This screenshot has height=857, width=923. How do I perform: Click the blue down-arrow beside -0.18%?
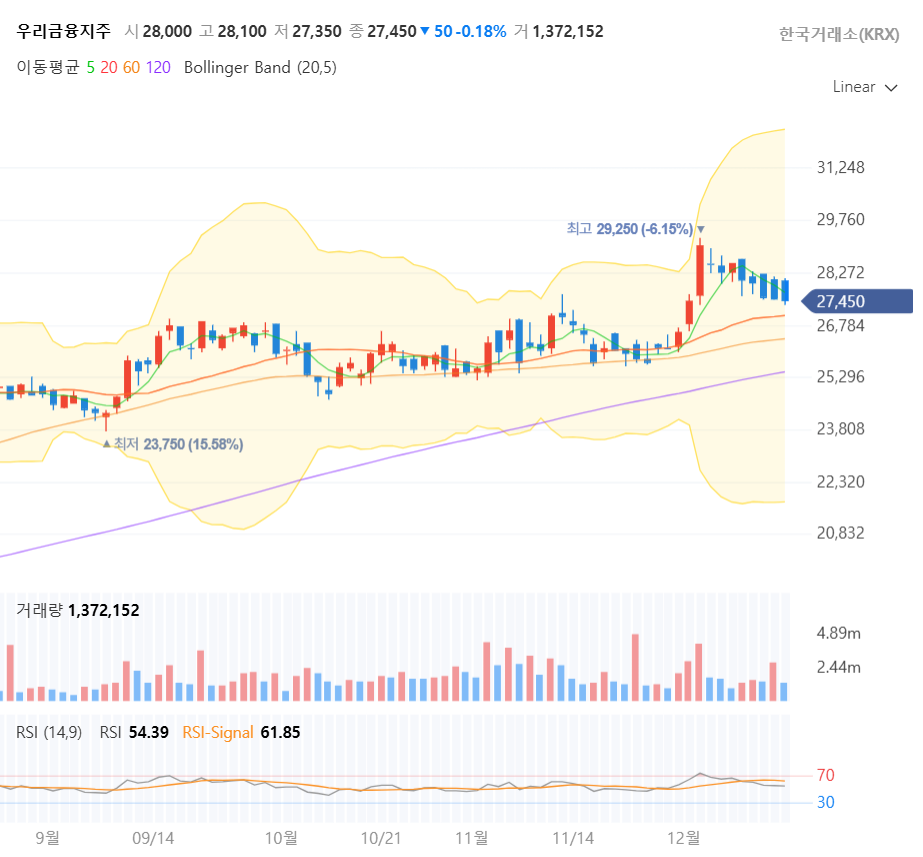click(x=426, y=31)
